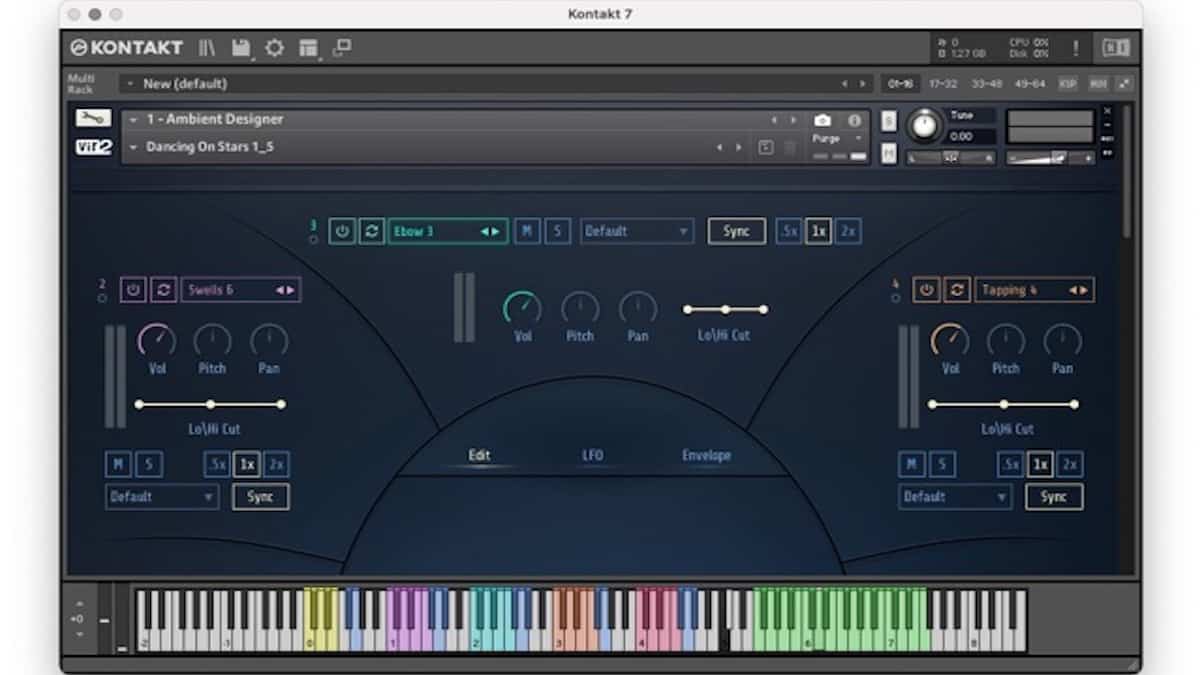The width and height of the screenshot is (1200, 675).
Task: Select rack page 49-64
Action: pyautogui.click(x=1028, y=84)
